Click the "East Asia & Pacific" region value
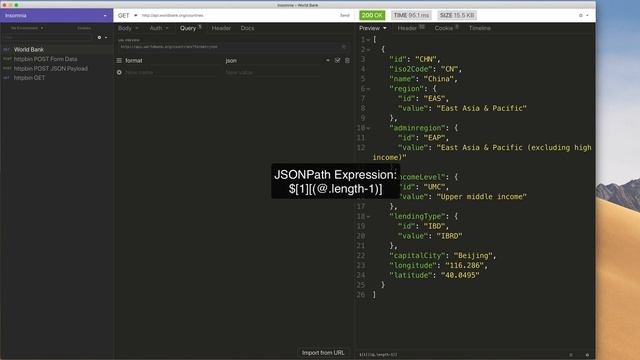The image size is (640, 360). click(x=482, y=108)
